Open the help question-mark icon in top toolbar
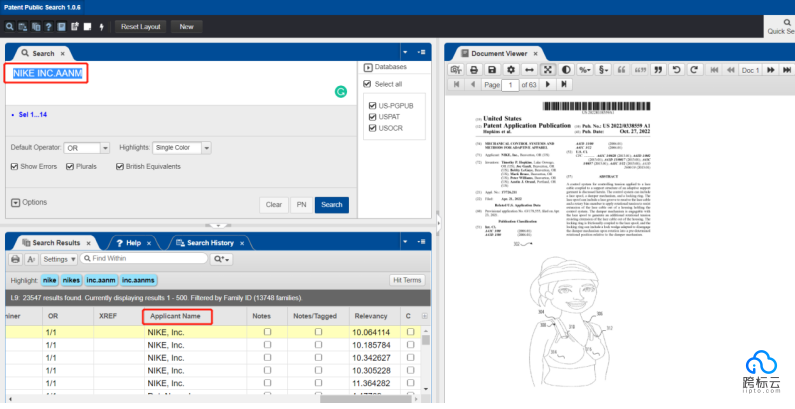The image size is (795, 409). [x=49, y=27]
